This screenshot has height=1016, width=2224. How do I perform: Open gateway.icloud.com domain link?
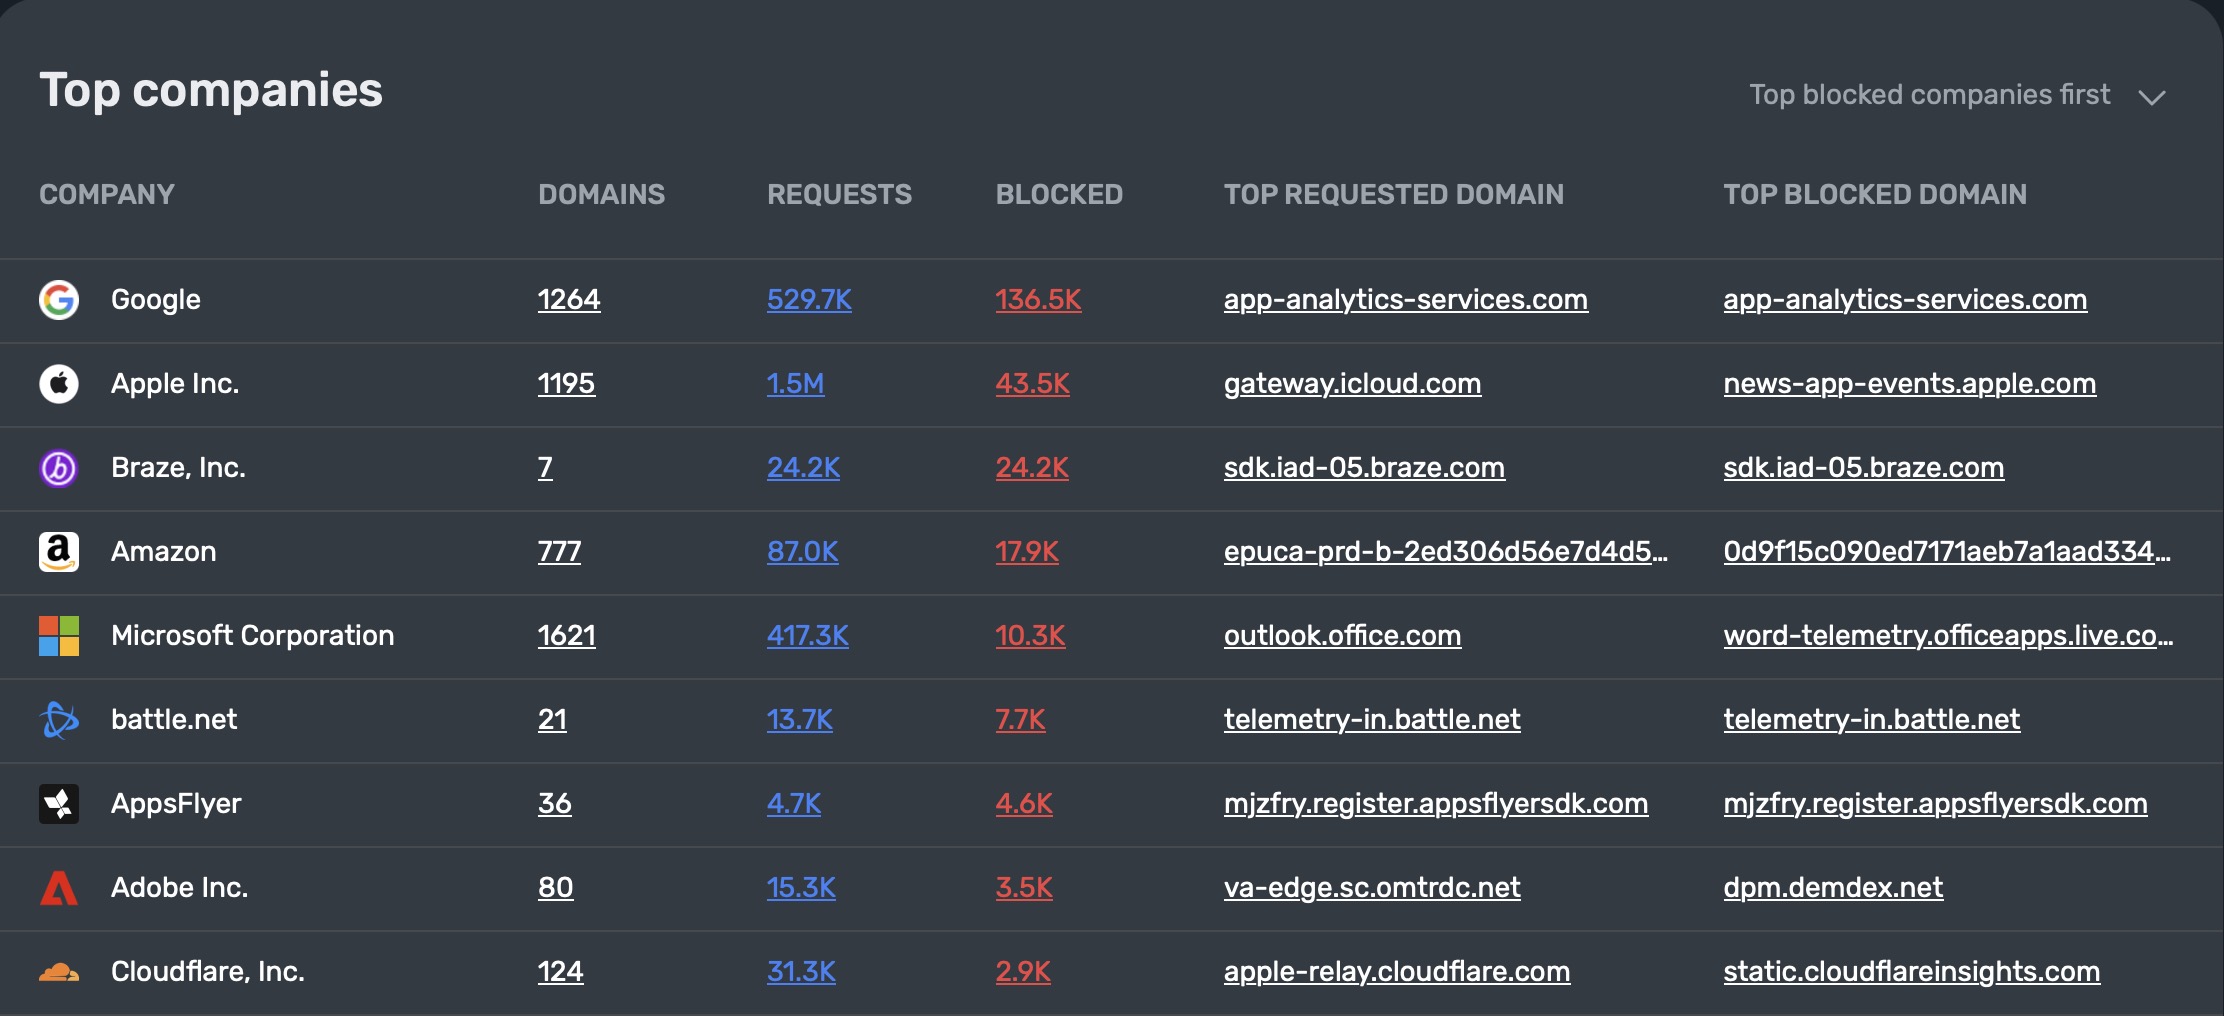click(x=1353, y=384)
